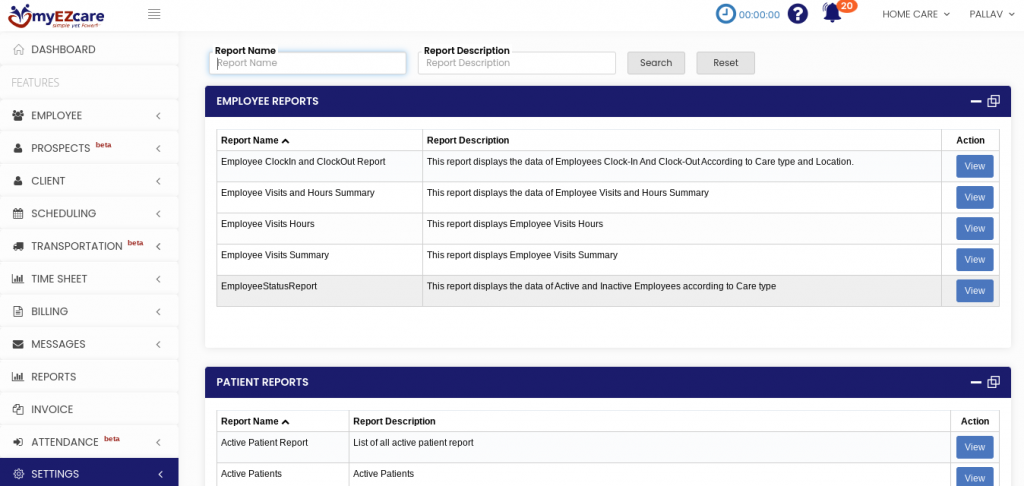Open the help question mark icon
Viewport: 1024px width, 486px height.
[x=797, y=14]
